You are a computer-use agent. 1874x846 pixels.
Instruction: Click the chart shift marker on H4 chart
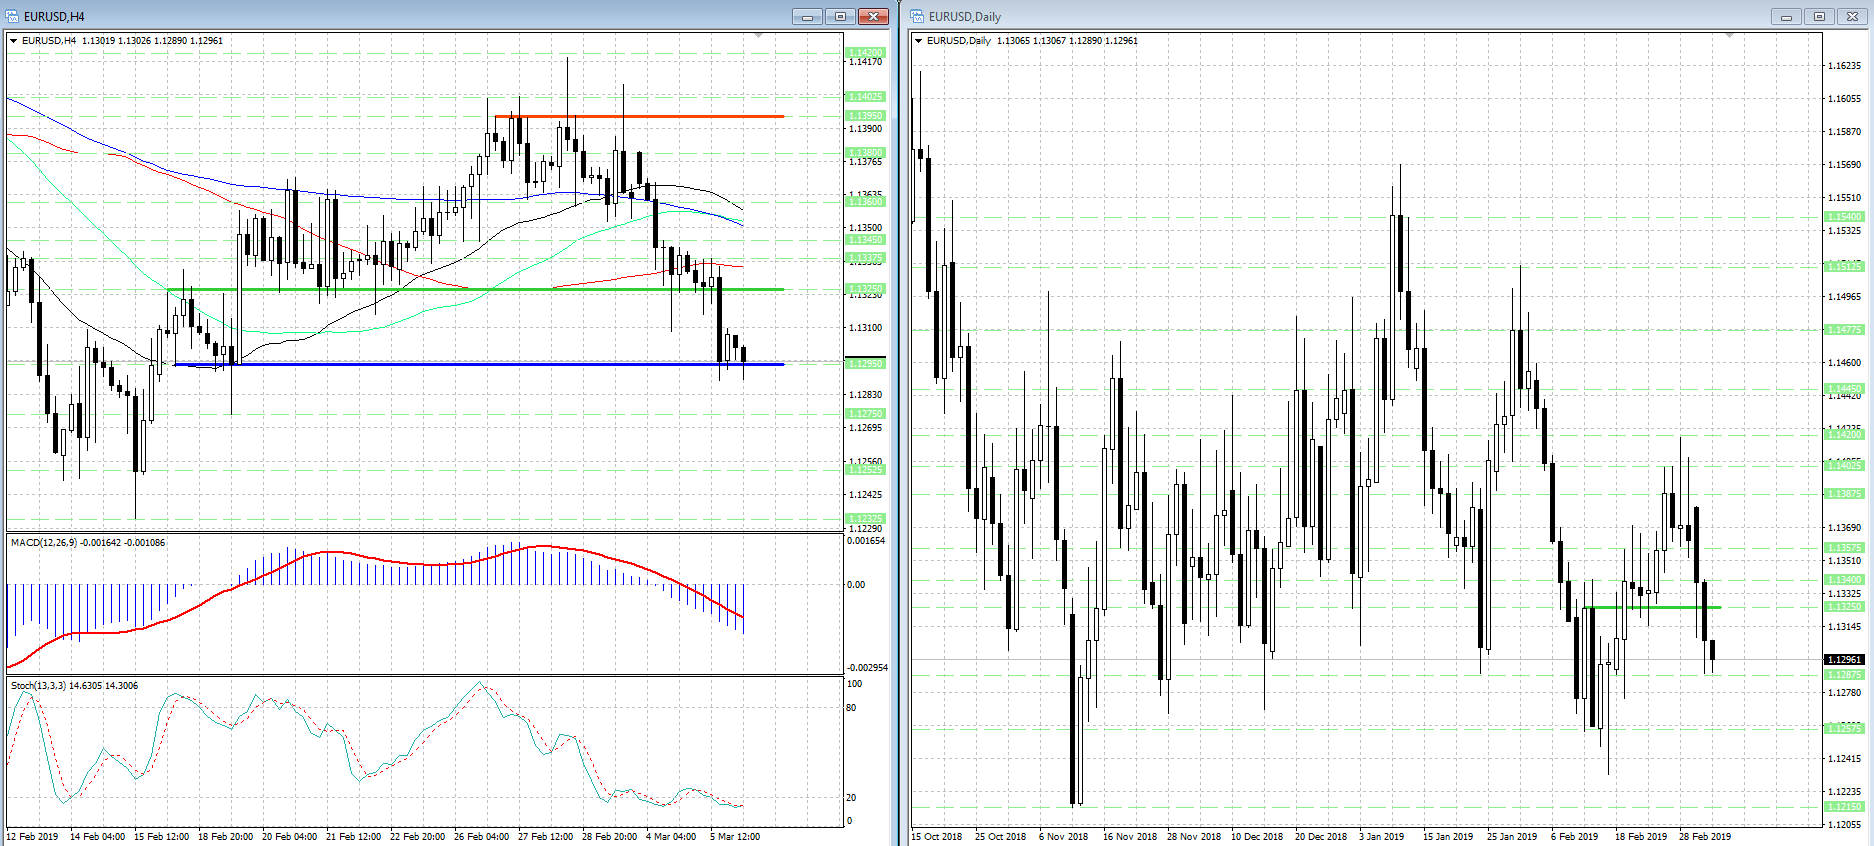click(x=759, y=35)
